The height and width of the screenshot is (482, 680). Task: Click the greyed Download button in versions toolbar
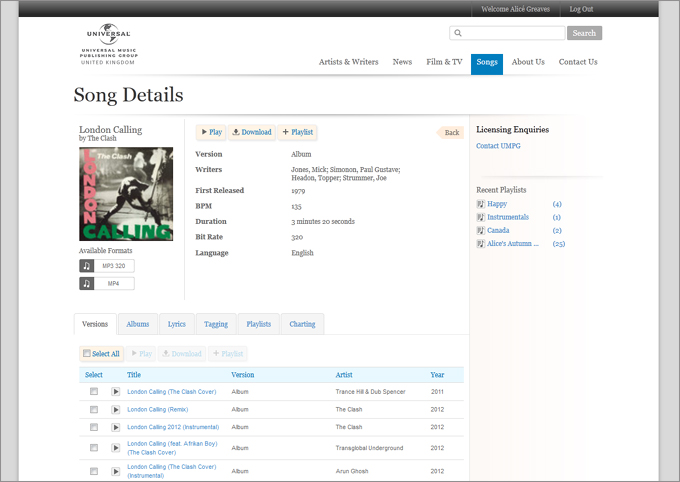pyautogui.click(x=182, y=354)
